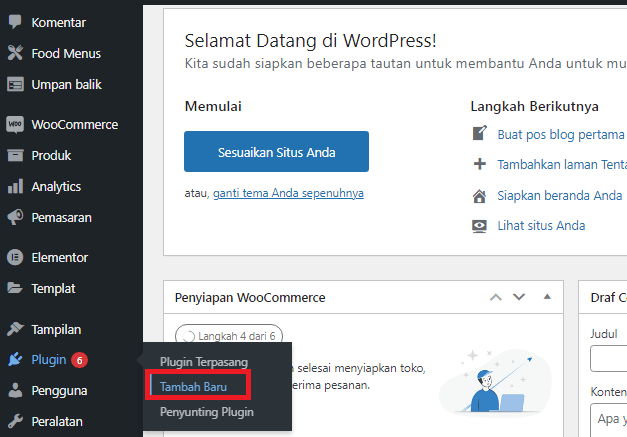627x437 pixels.
Task: Click the Analytics bar chart icon
Action: pos(15,186)
